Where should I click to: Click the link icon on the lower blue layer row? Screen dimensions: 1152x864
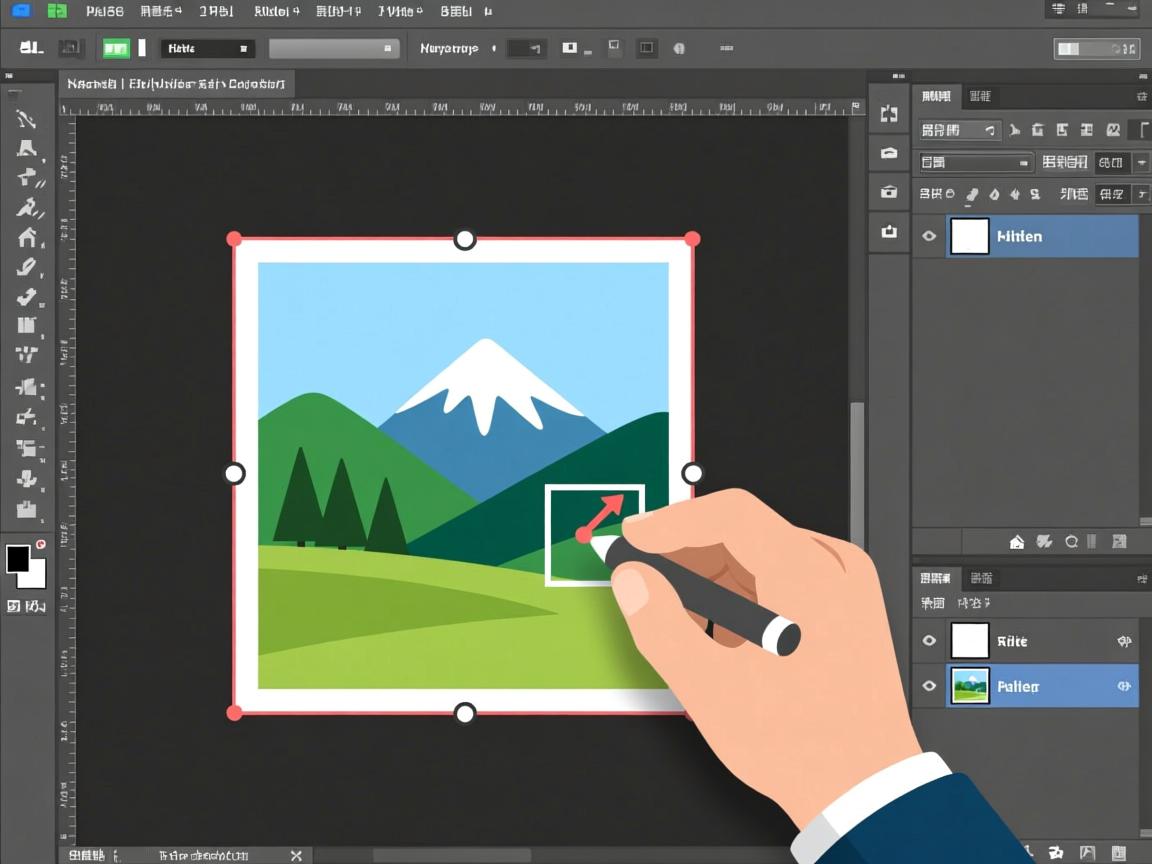click(x=1124, y=687)
